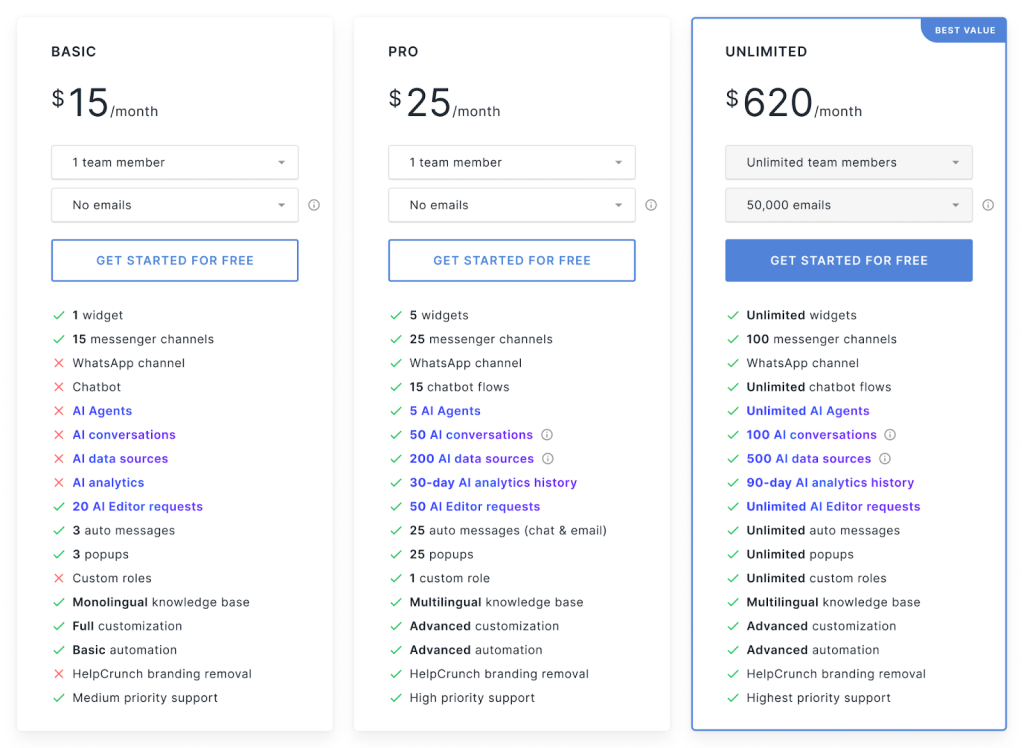Open the Unlimited AI Agents link
Image resolution: width=1024 pixels, height=748 pixels.
[x=807, y=411]
